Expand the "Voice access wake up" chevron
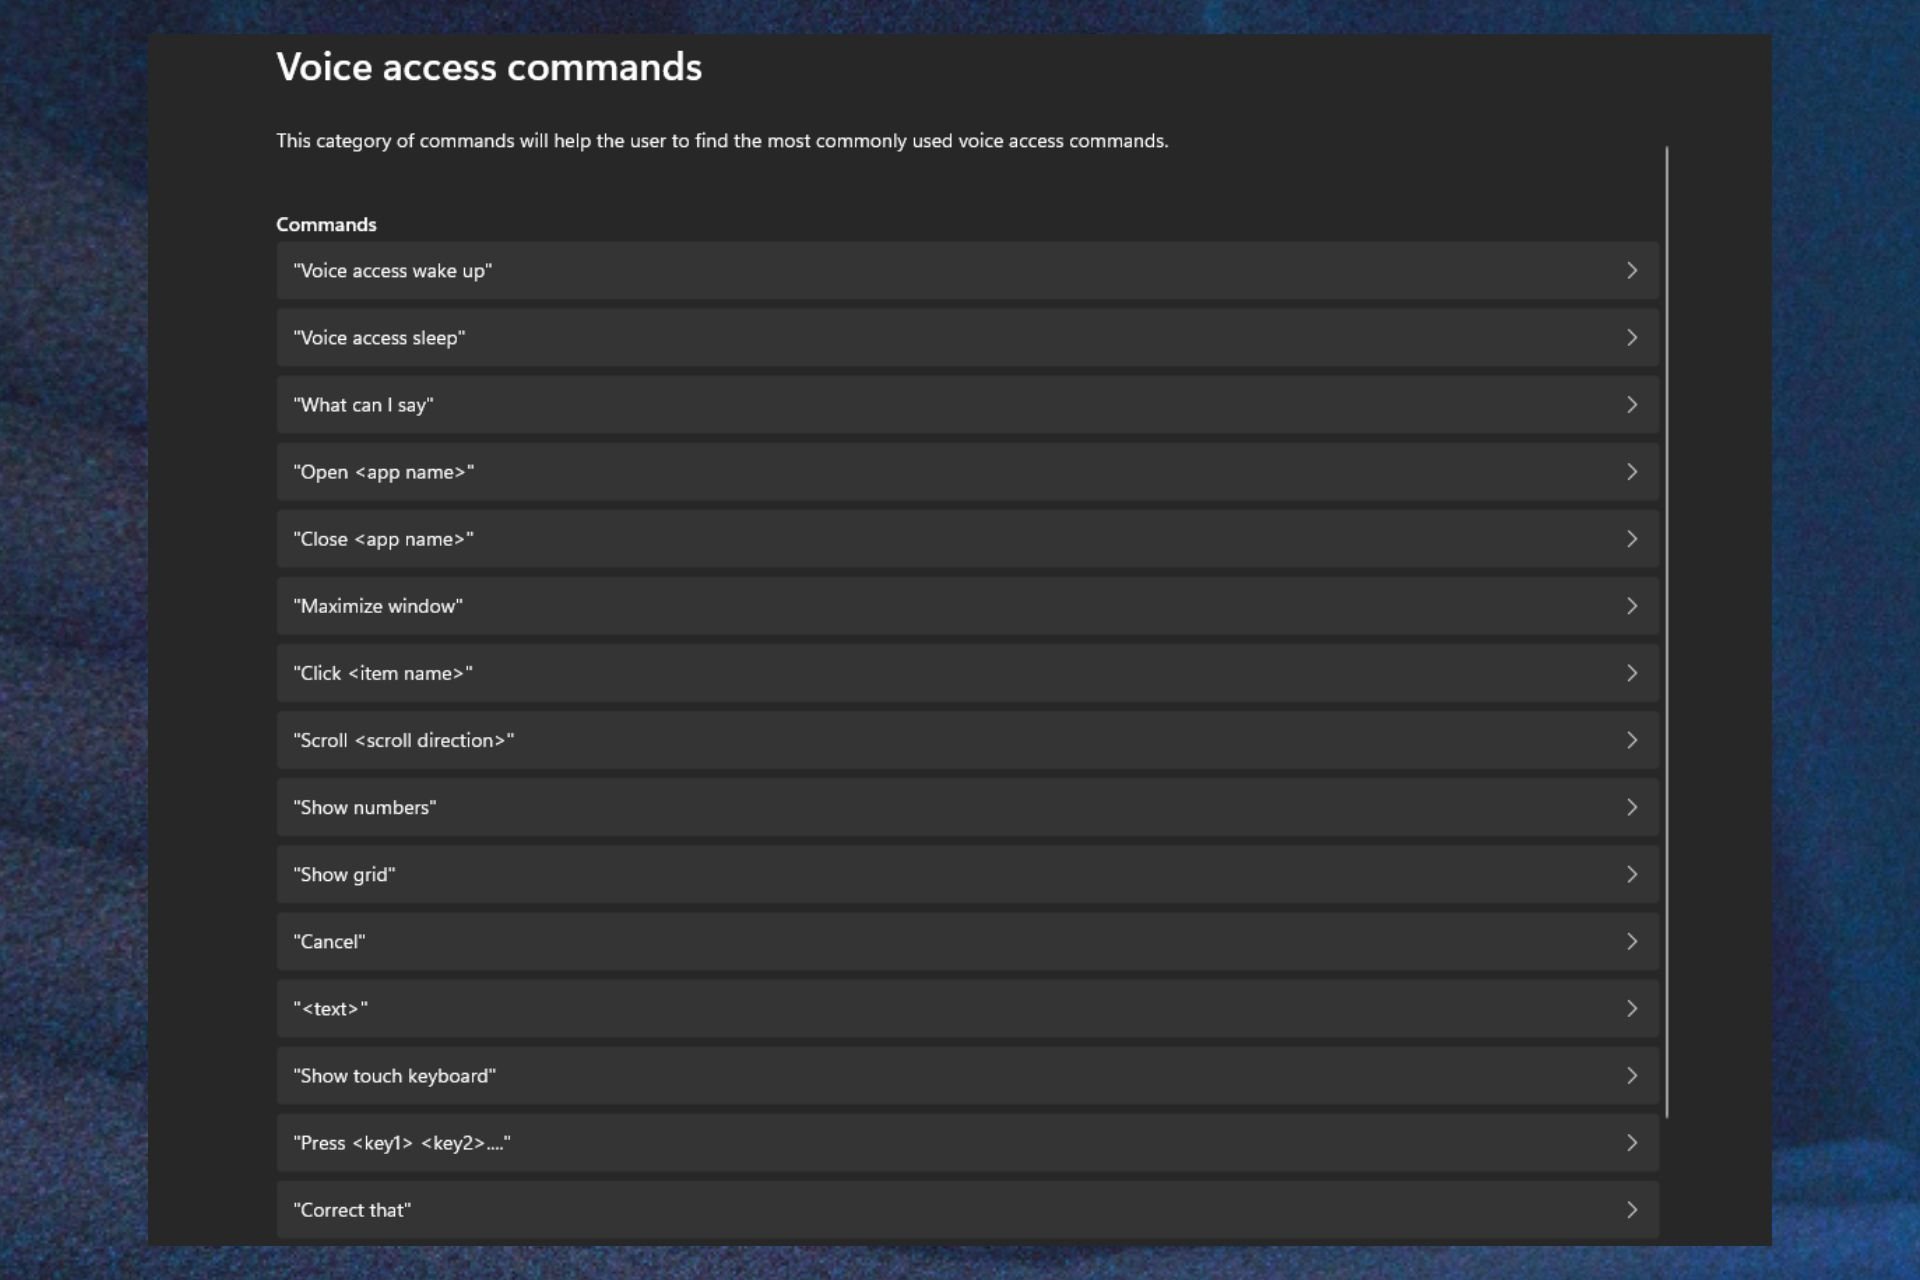 pyautogui.click(x=1631, y=270)
